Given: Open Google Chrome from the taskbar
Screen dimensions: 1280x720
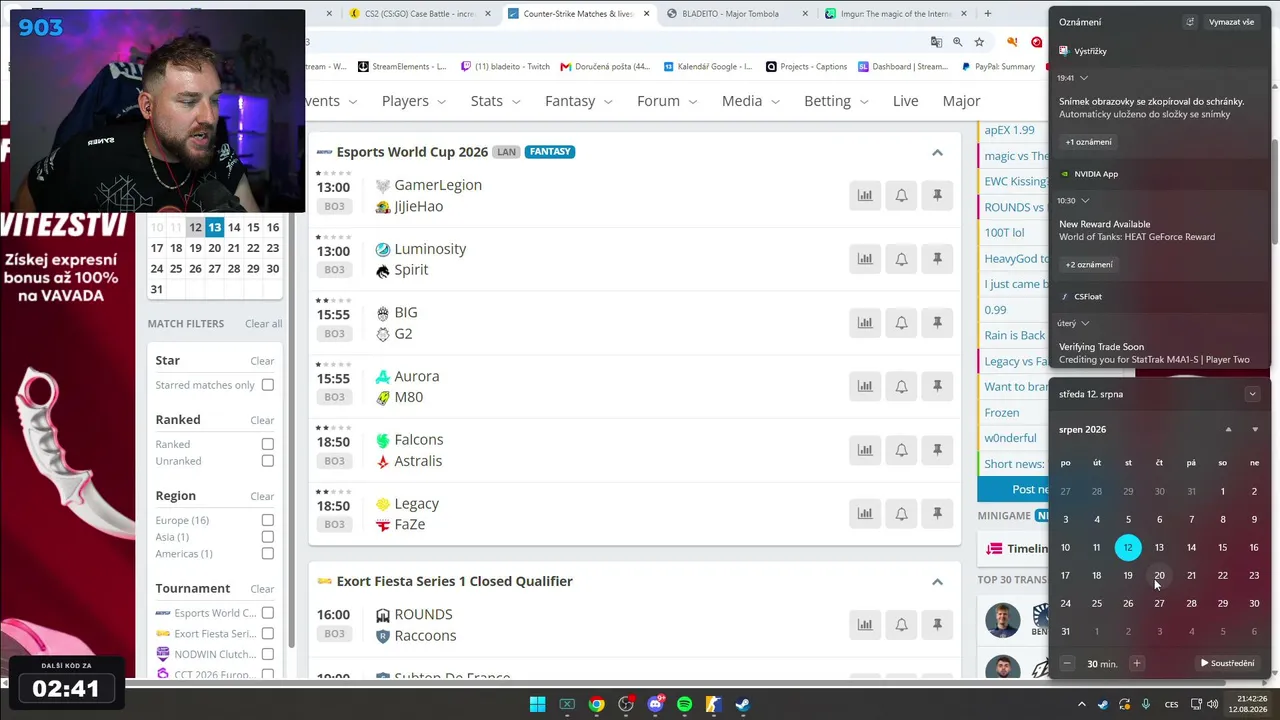Looking at the screenshot, I should click(596, 704).
